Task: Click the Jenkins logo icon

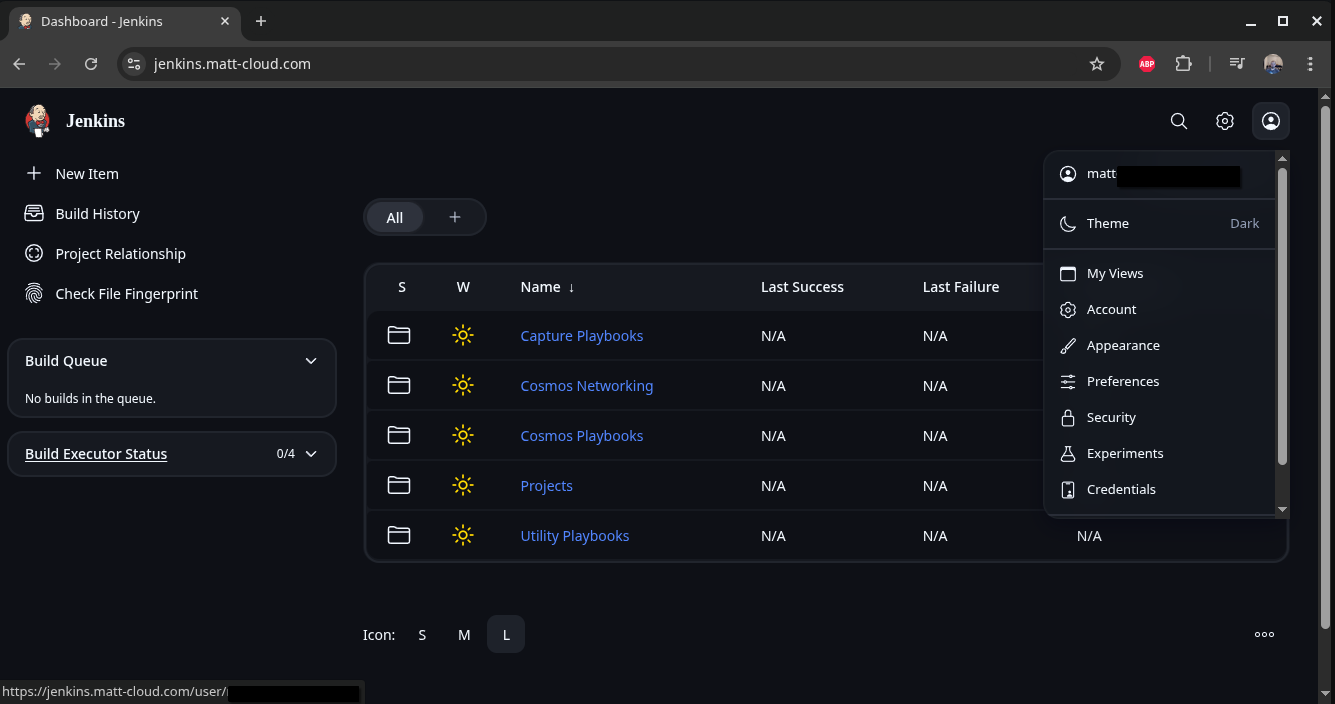Action: click(37, 121)
